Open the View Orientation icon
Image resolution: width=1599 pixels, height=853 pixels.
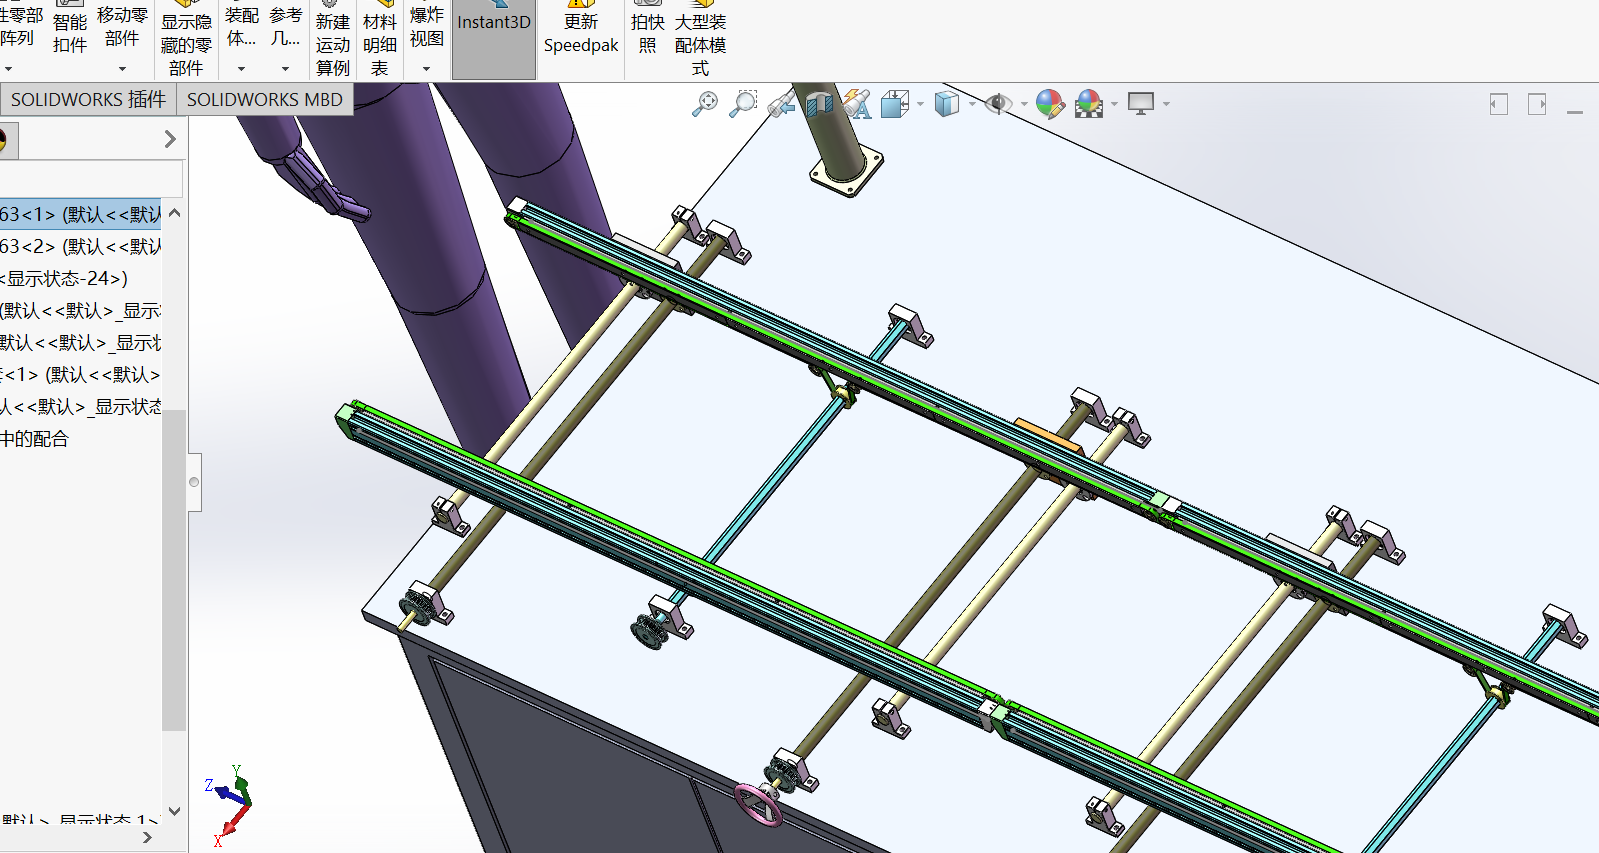pyautogui.click(x=894, y=103)
